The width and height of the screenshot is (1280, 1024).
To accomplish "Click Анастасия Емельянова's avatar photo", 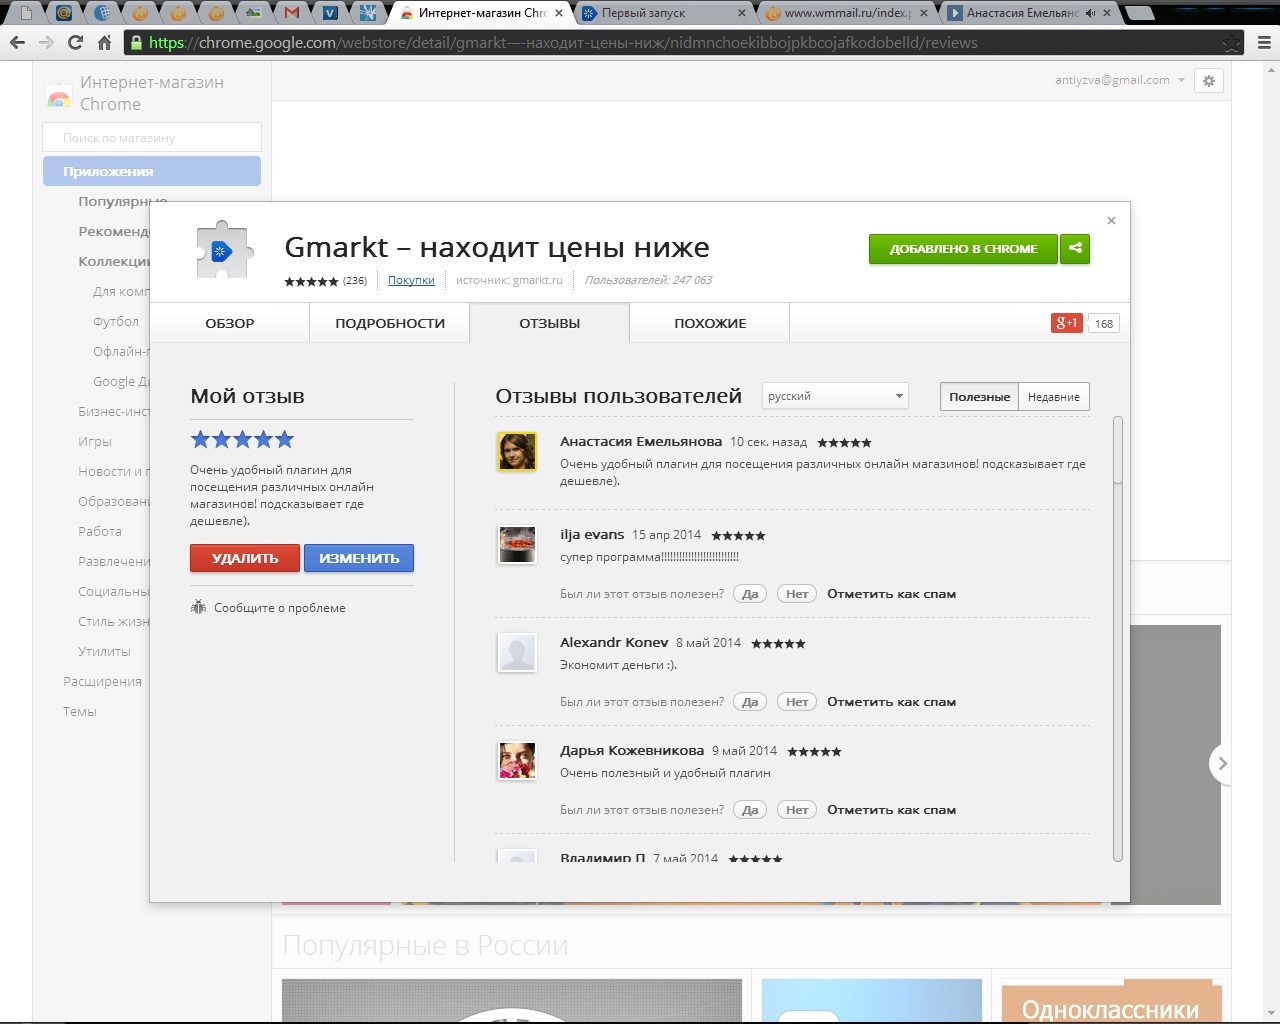I will 517,452.
